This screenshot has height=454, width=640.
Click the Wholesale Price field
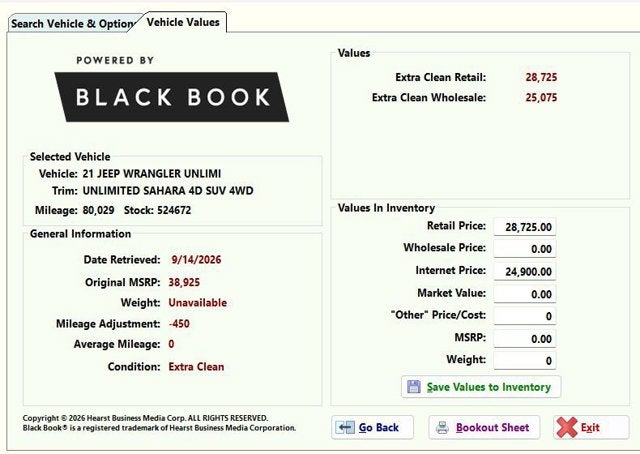[x=524, y=249]
